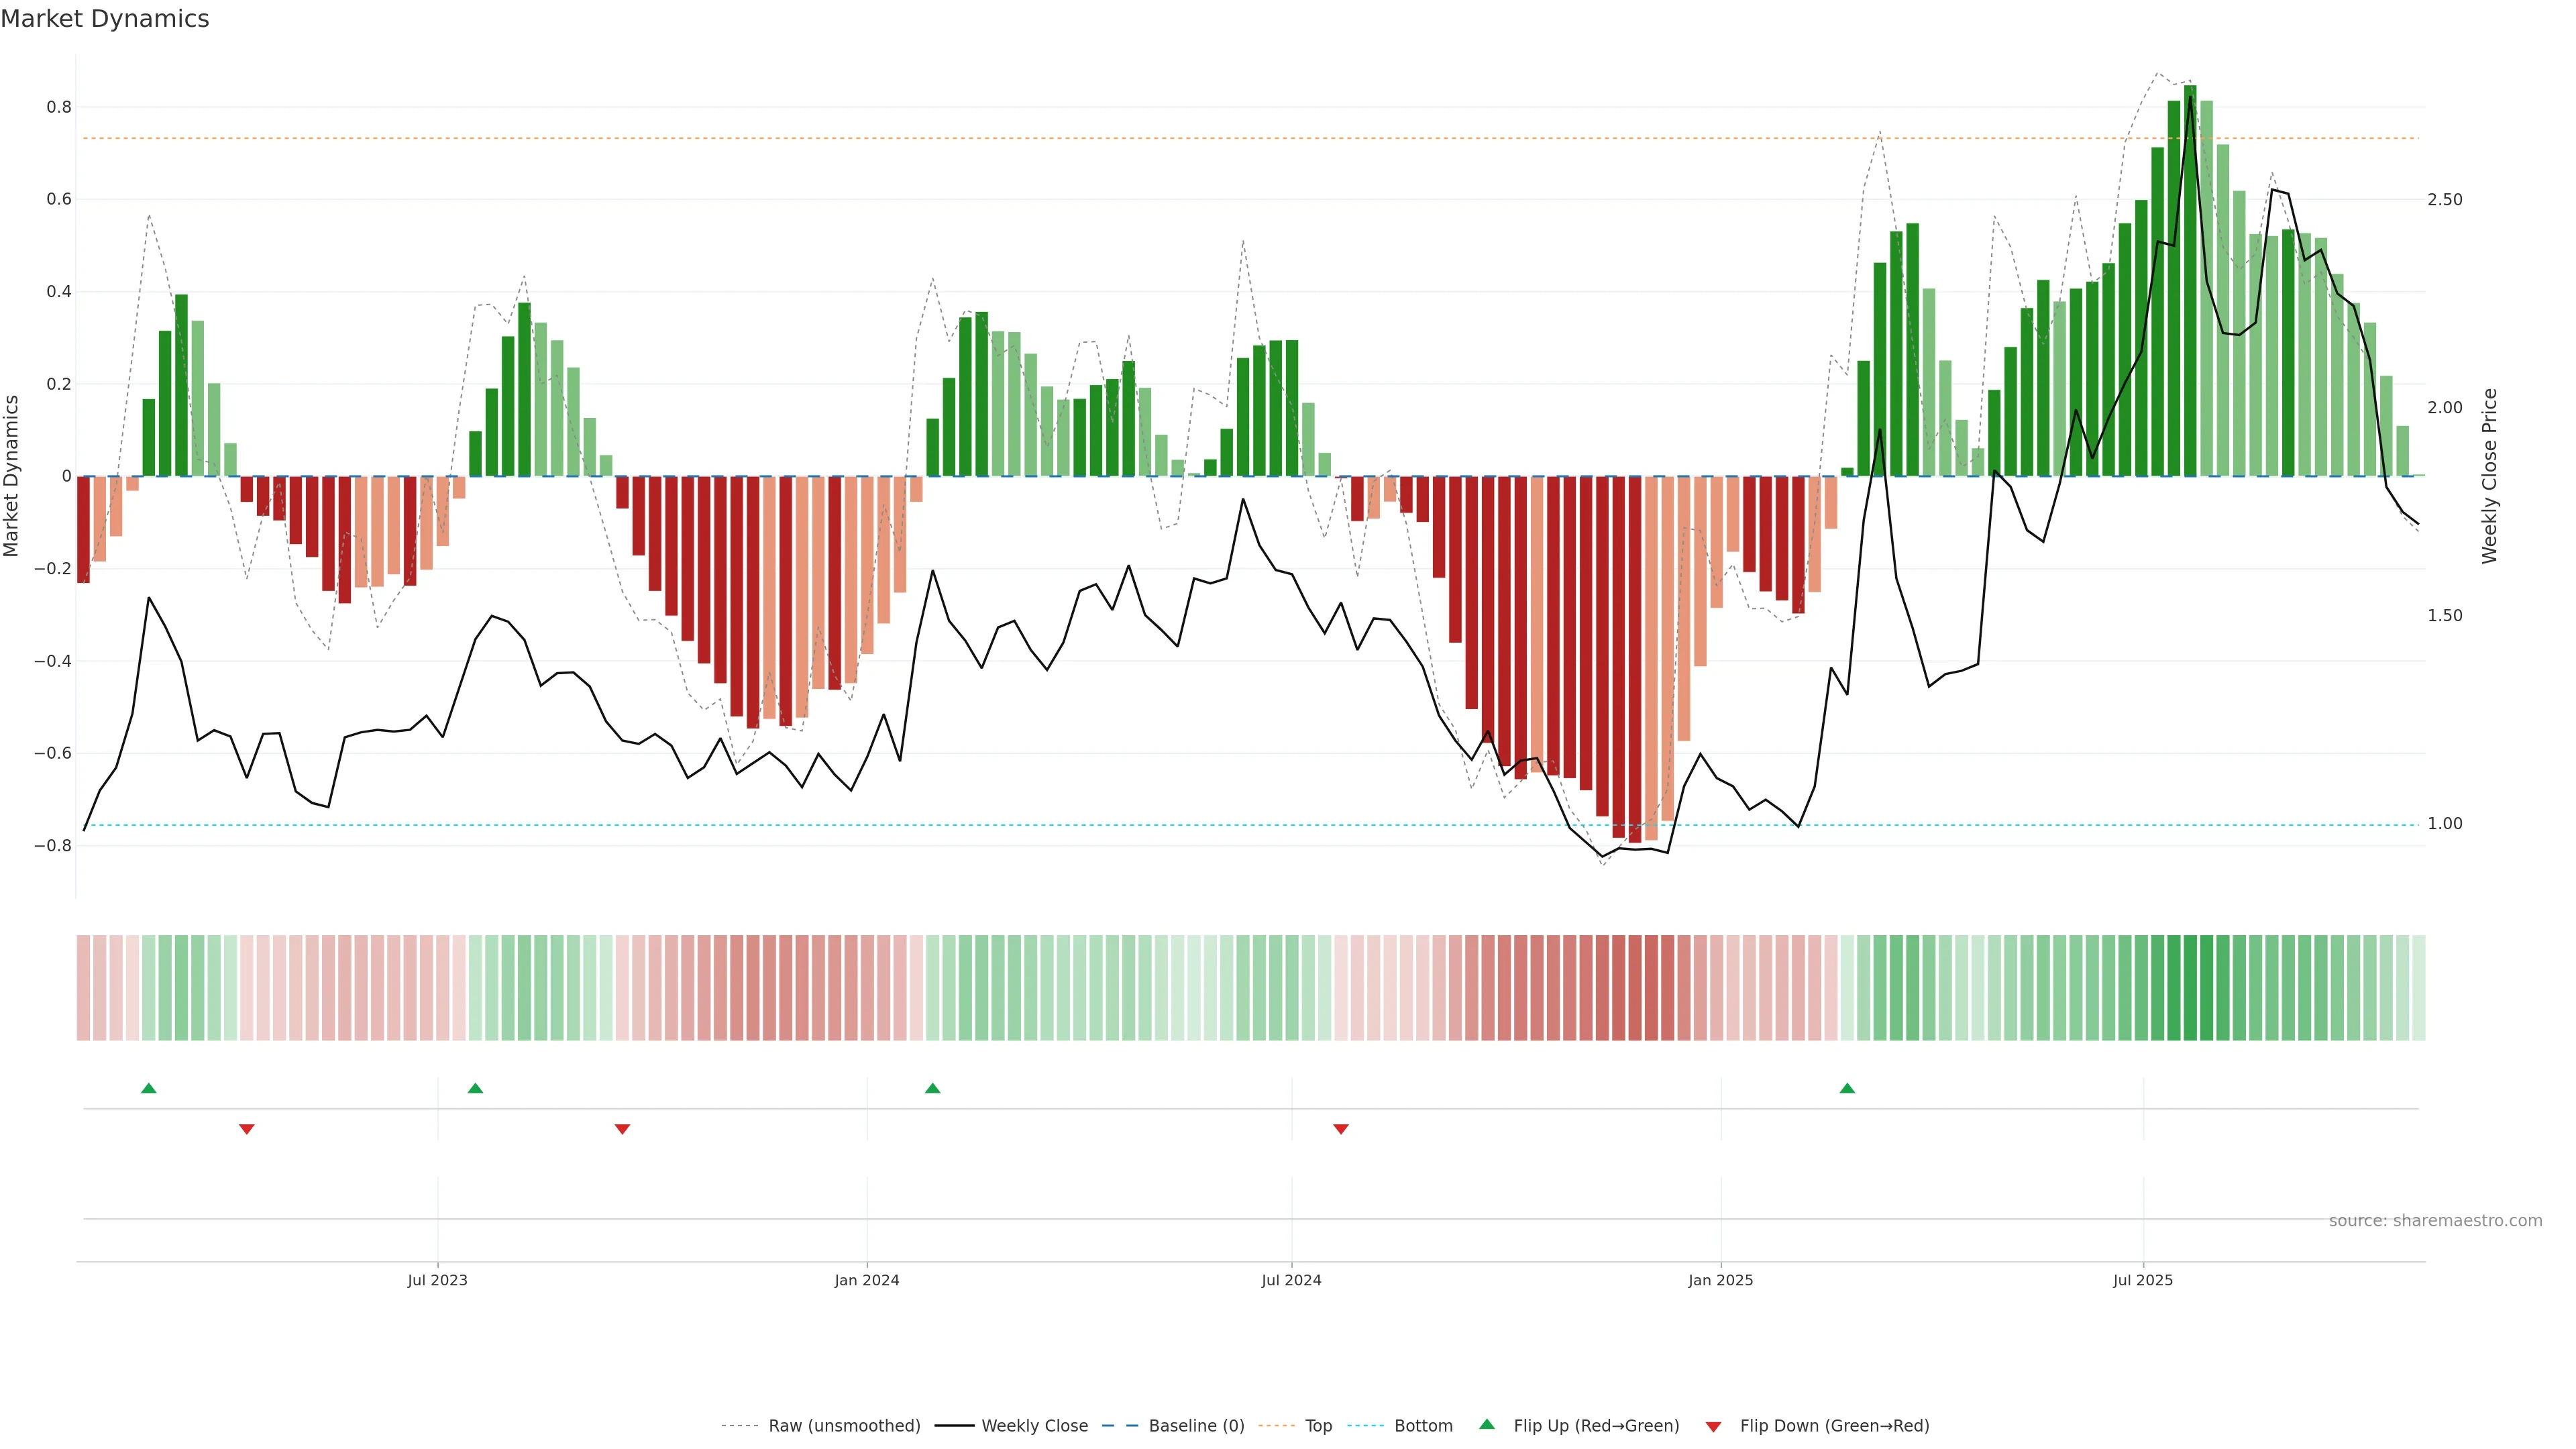This screenshot has width=2576, height=1449.
Task: Click the Weekly Close Price axis title
Action: pos(2489,476)
